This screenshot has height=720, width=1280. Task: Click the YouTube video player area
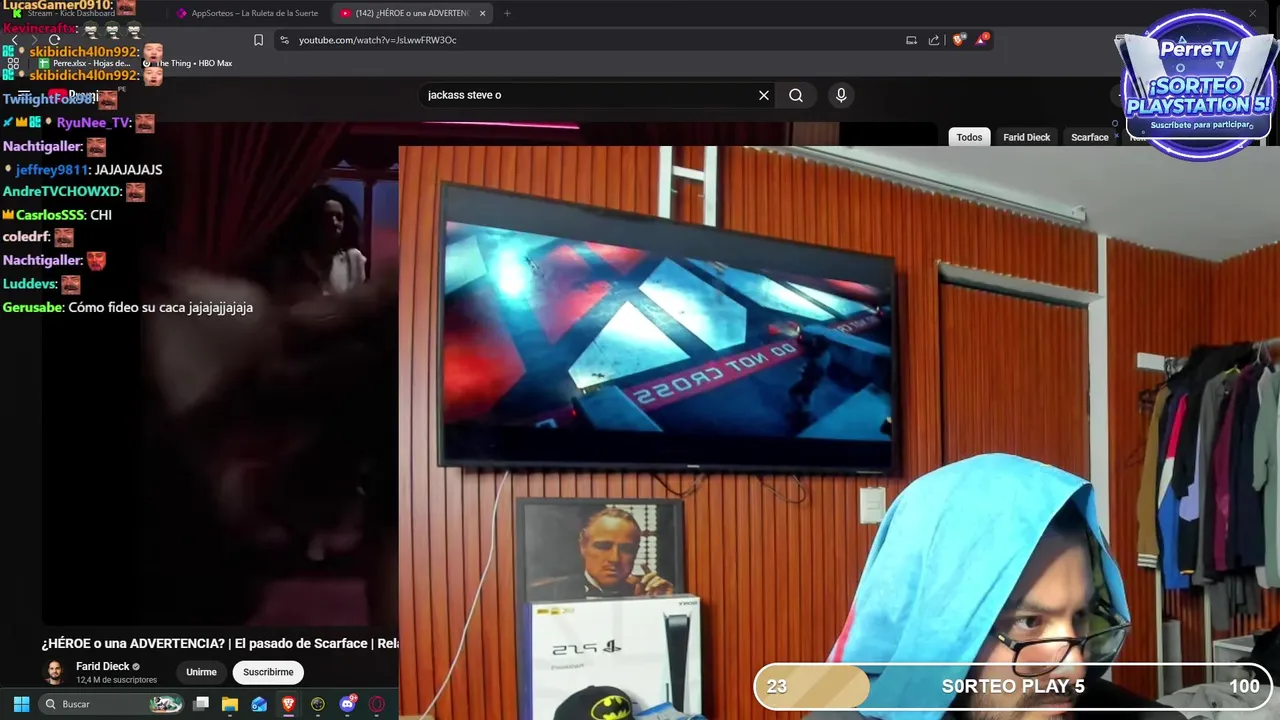tap(220, 375)
